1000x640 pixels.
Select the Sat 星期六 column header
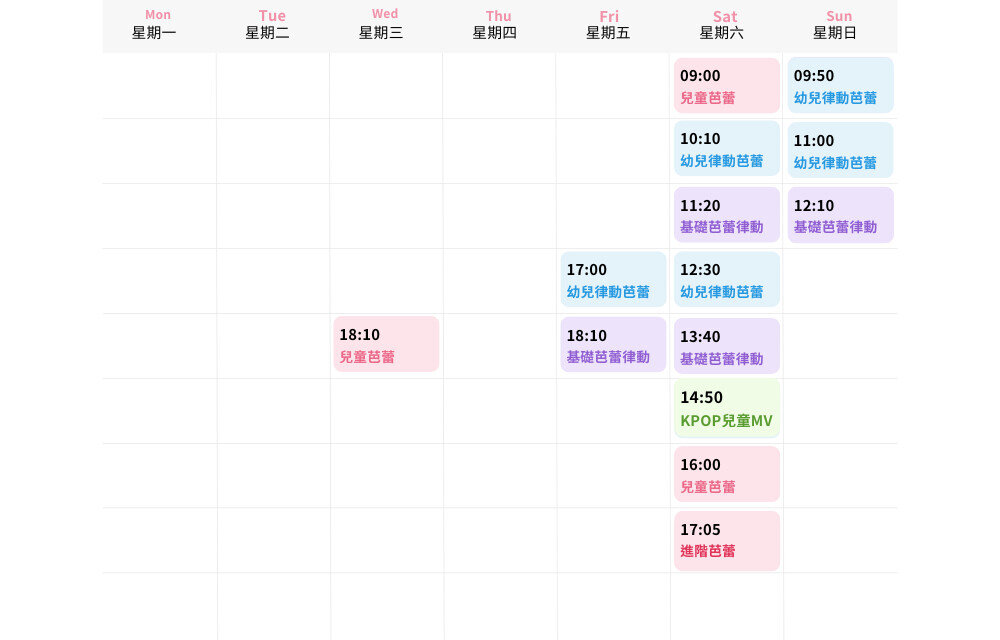point(726,25)
